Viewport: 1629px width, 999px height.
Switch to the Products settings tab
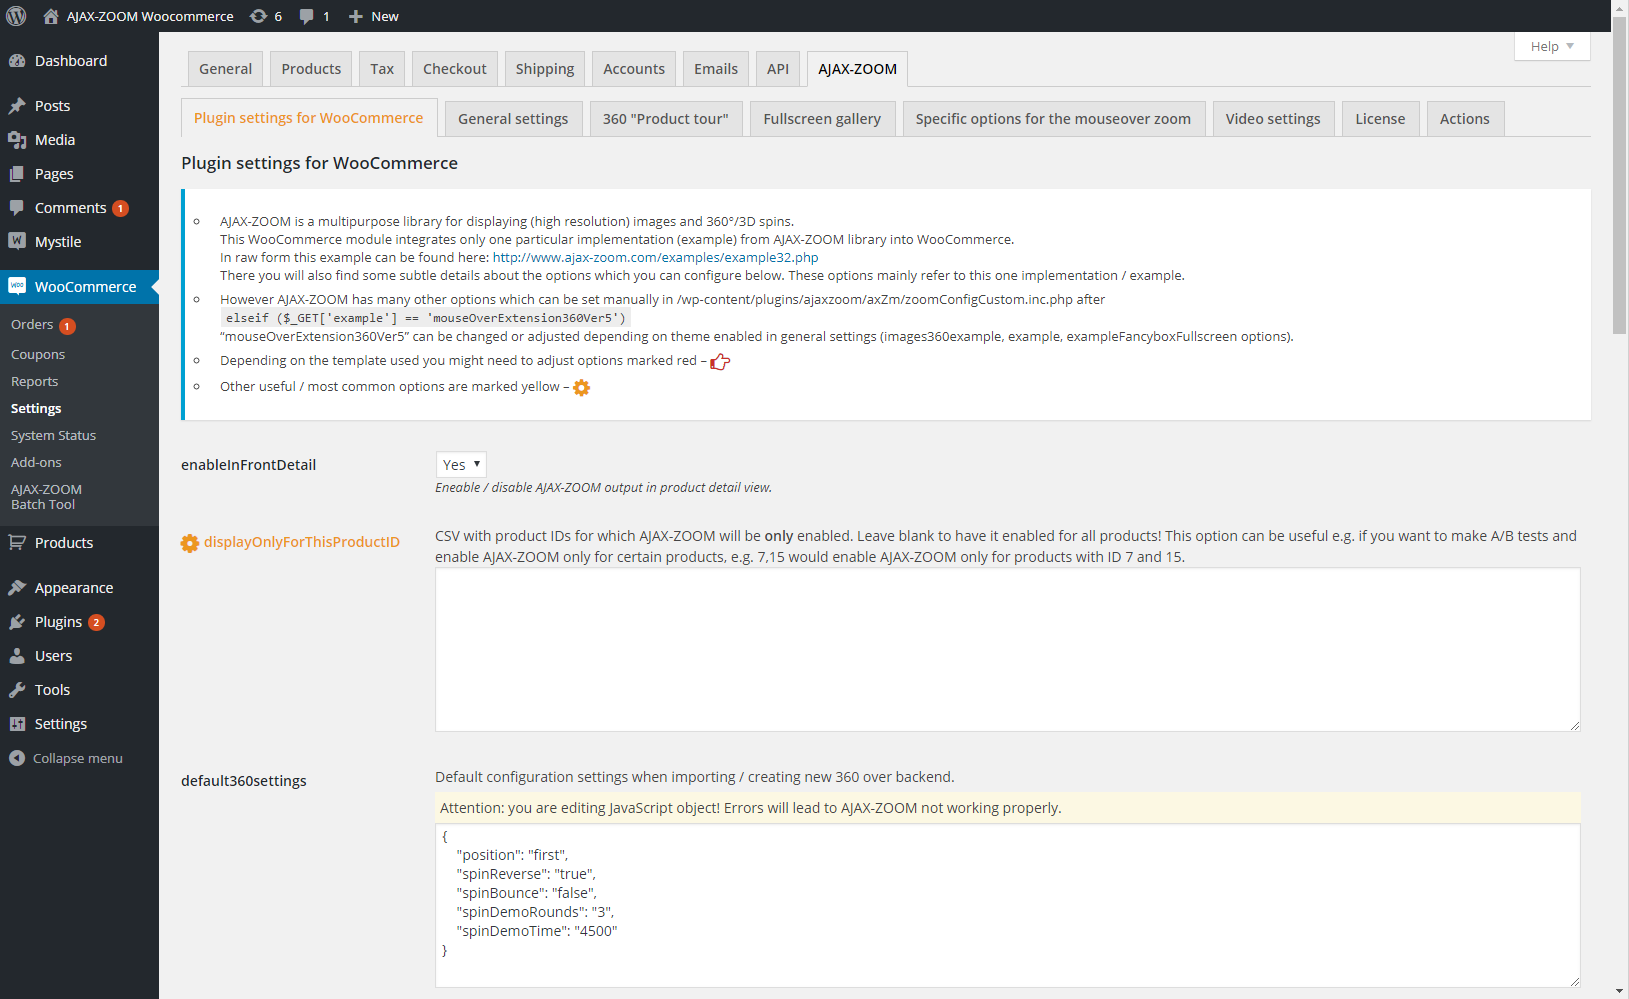311,69
